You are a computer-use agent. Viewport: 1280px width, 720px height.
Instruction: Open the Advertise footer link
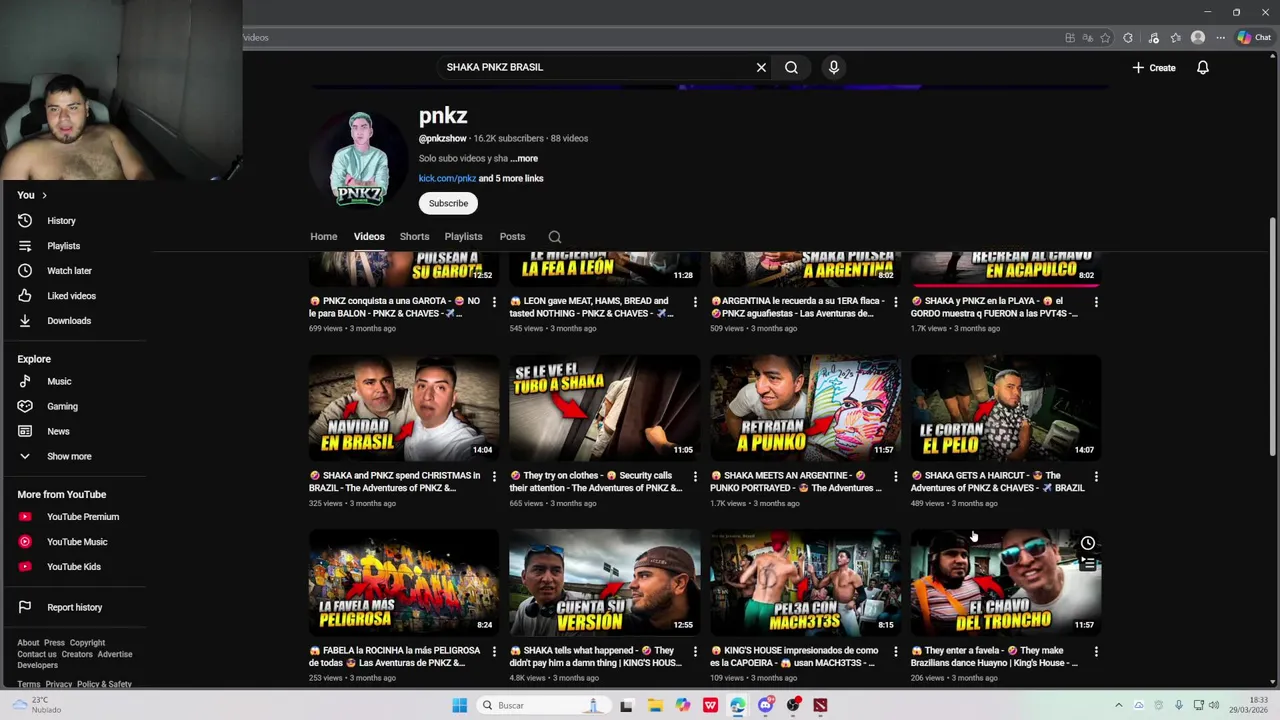115,654
